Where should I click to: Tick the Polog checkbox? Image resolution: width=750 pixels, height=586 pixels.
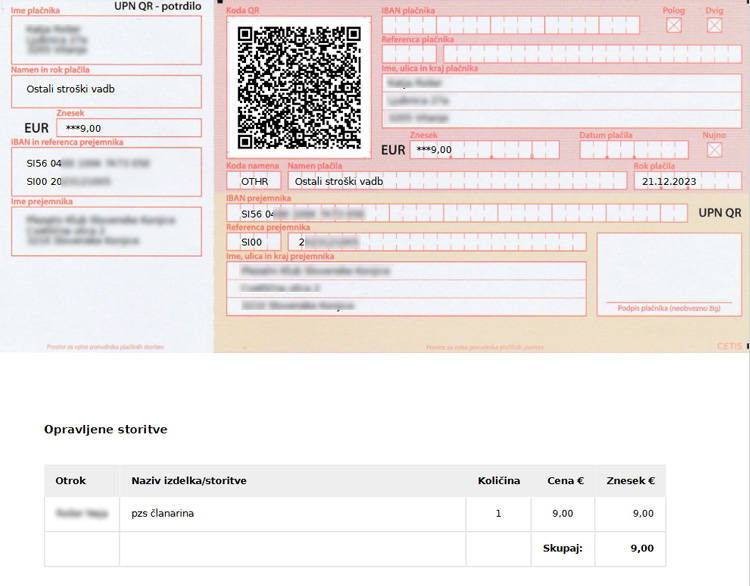(x=674, y=25)
